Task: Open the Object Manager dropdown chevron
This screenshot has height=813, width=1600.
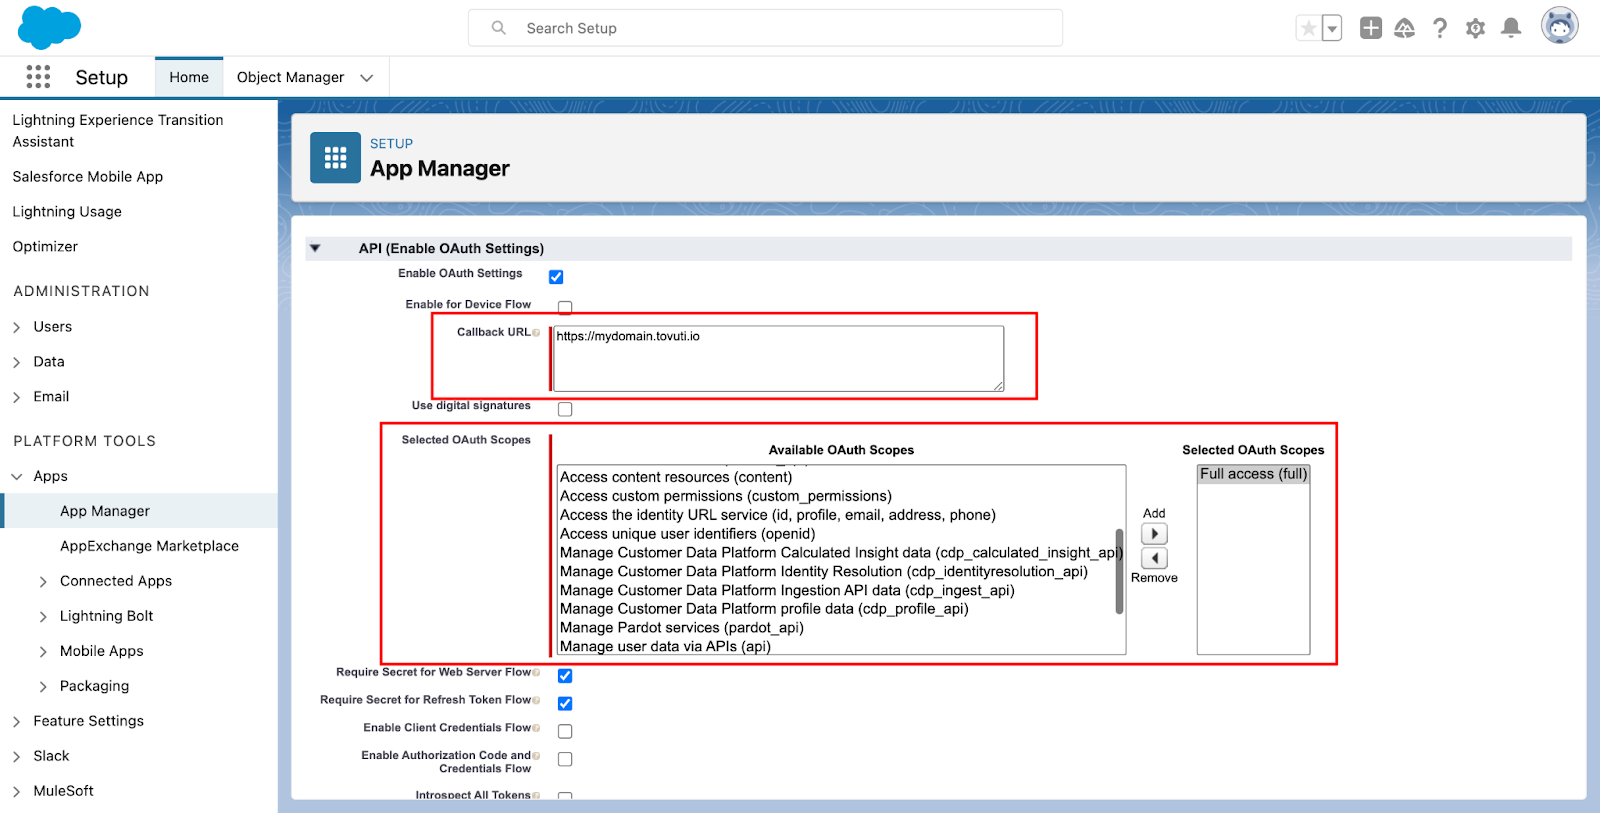Action: 367,78
